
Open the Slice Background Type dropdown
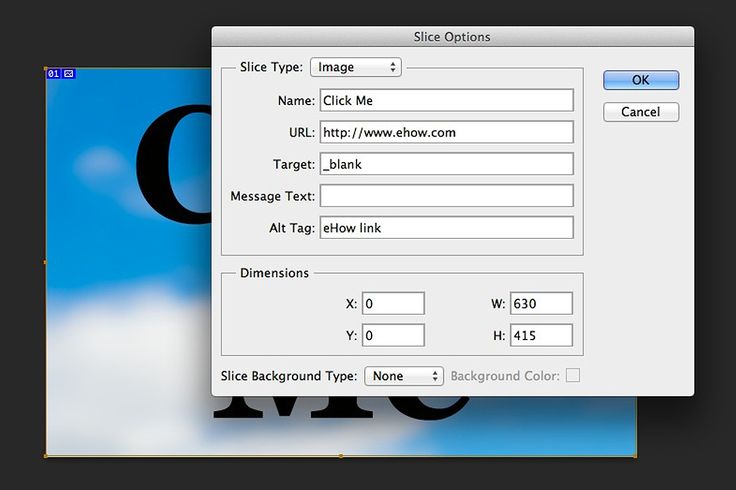pyautogui.click(x=404, y=376)
